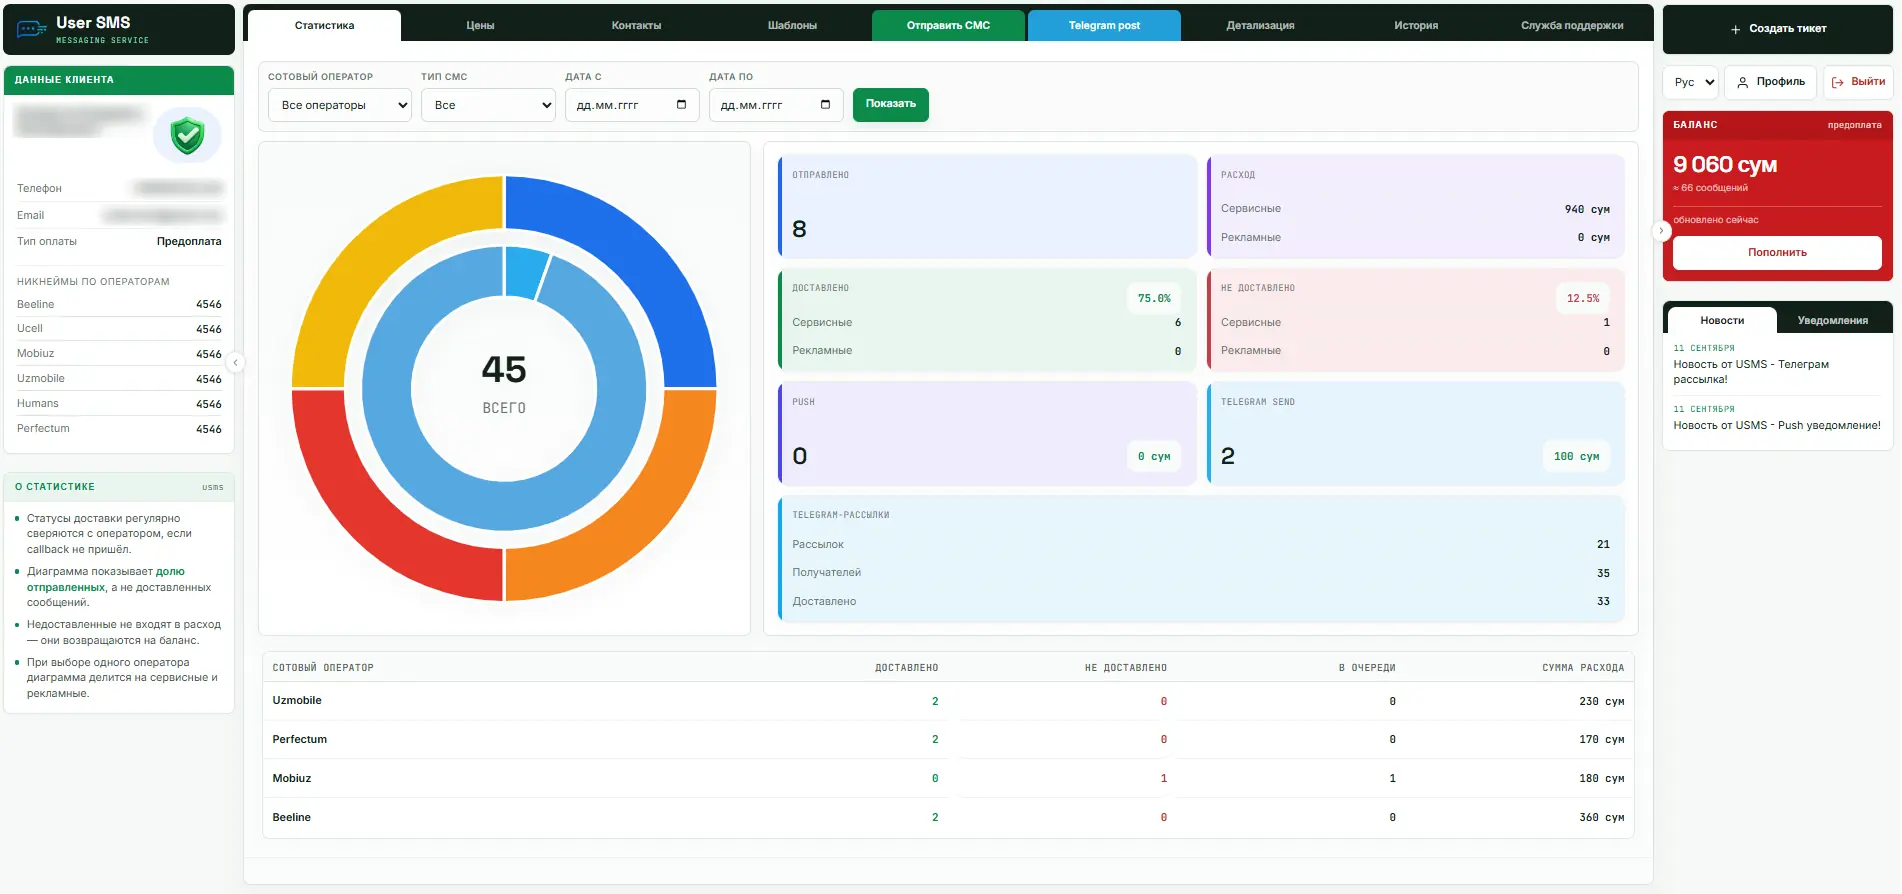
Task: Open the Отправить СМС tab
Action: tap(948, 26)
